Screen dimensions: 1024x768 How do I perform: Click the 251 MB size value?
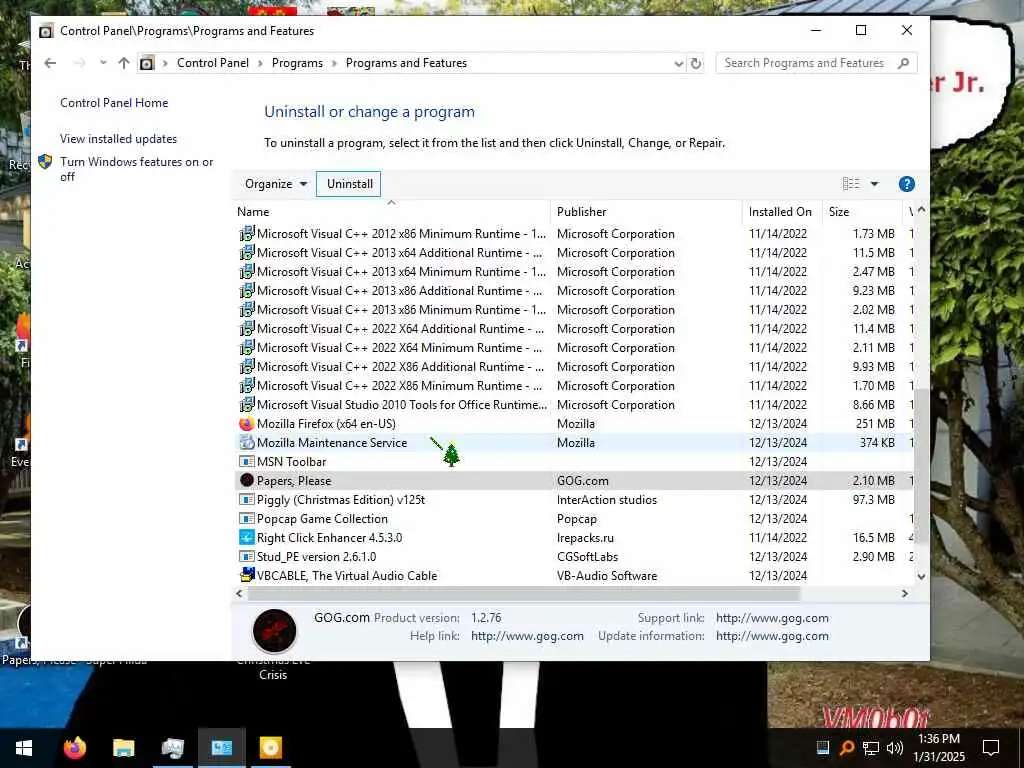(875, 424)
